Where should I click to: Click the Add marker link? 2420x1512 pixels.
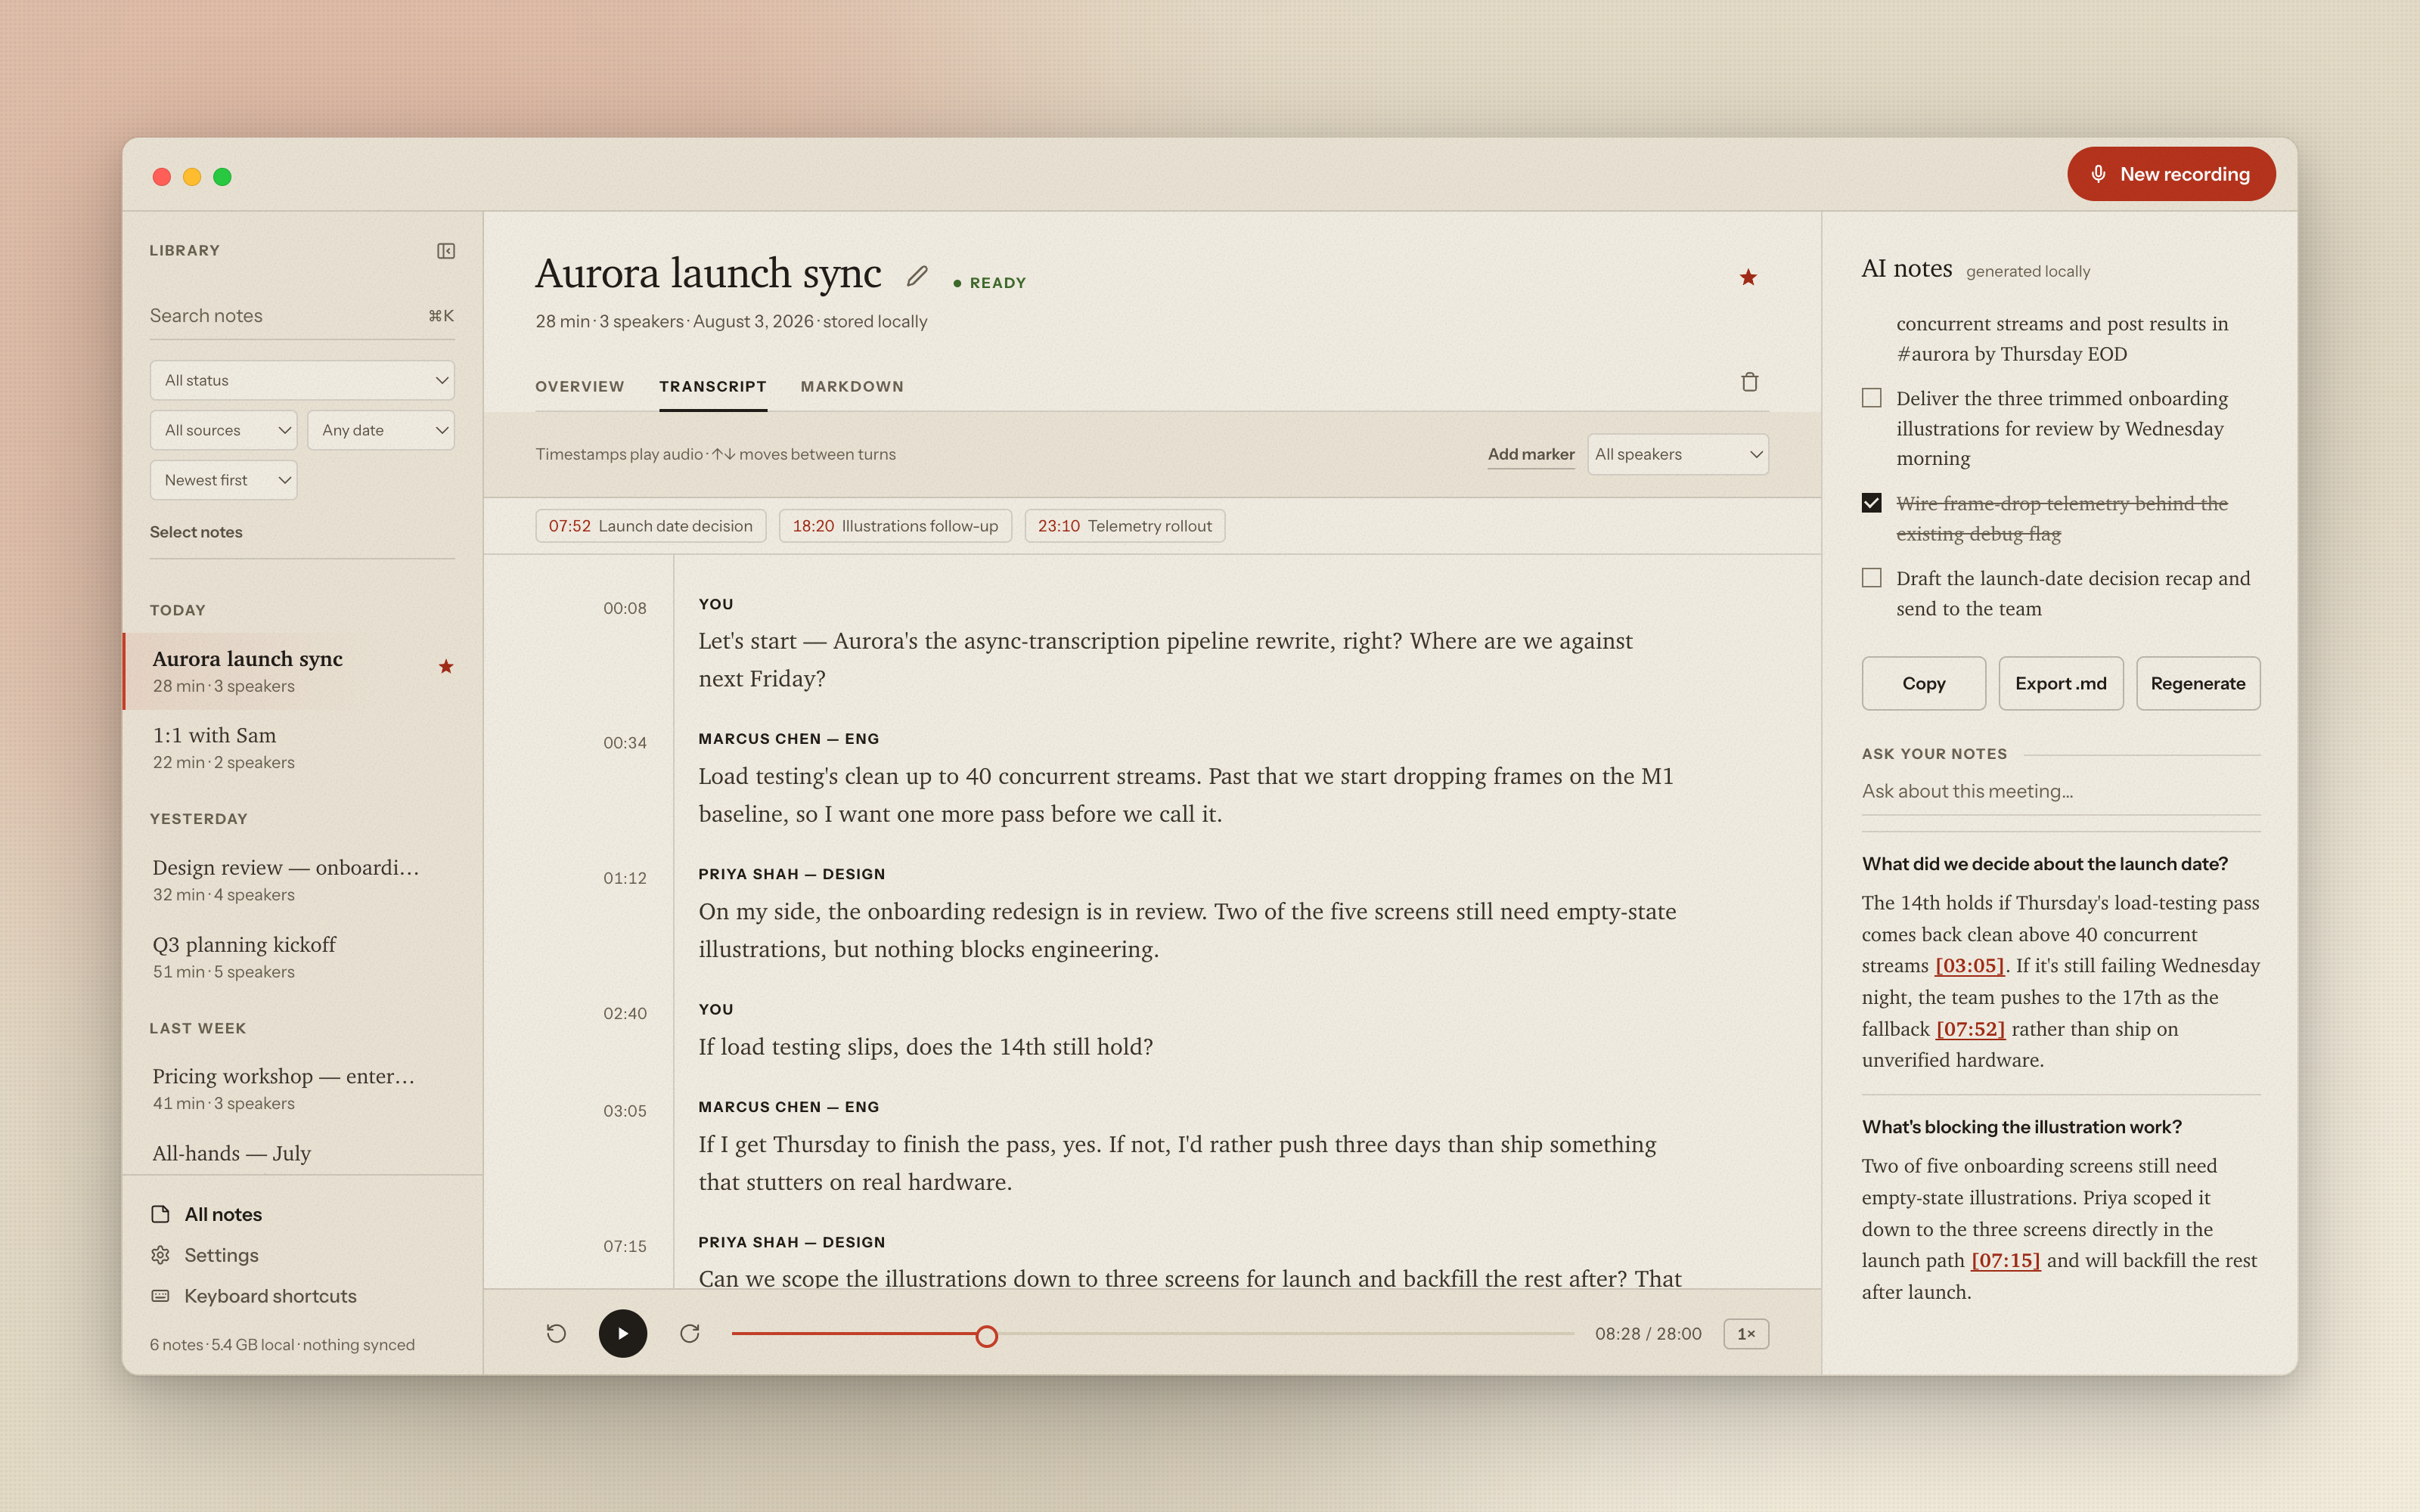click(1530, 454)
